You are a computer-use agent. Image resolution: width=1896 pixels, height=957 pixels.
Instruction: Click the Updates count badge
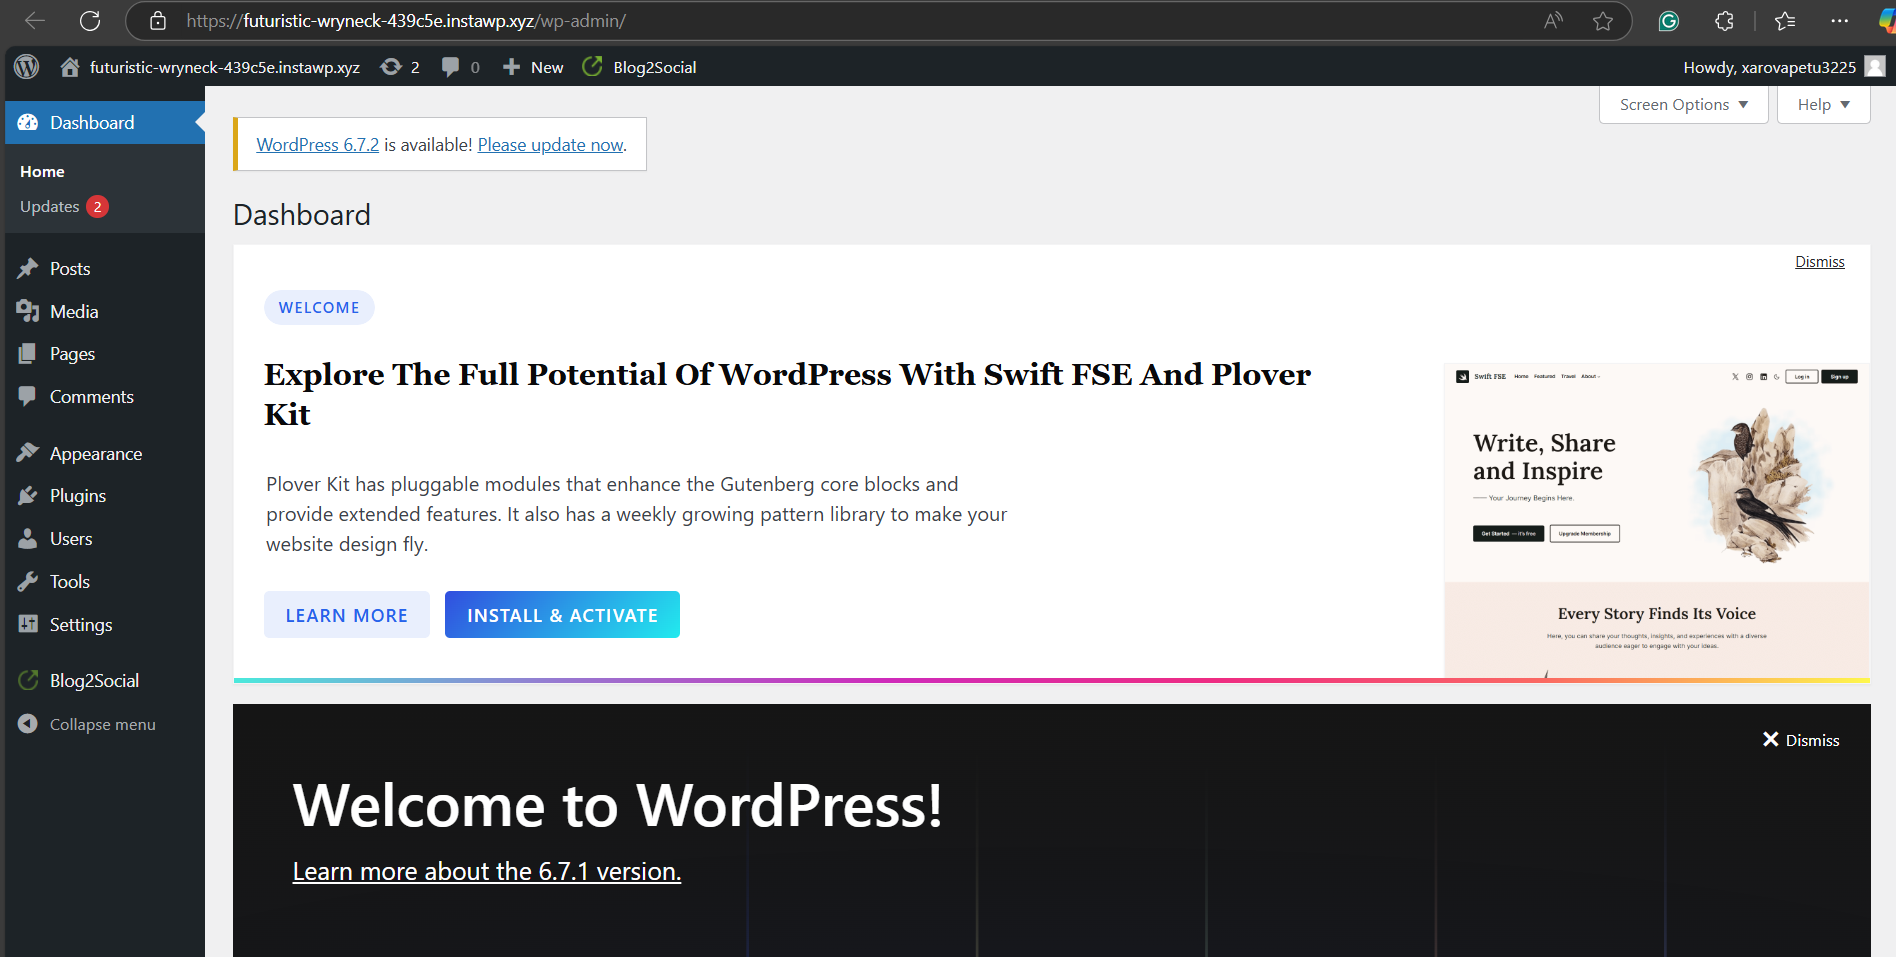coord(97,206)
